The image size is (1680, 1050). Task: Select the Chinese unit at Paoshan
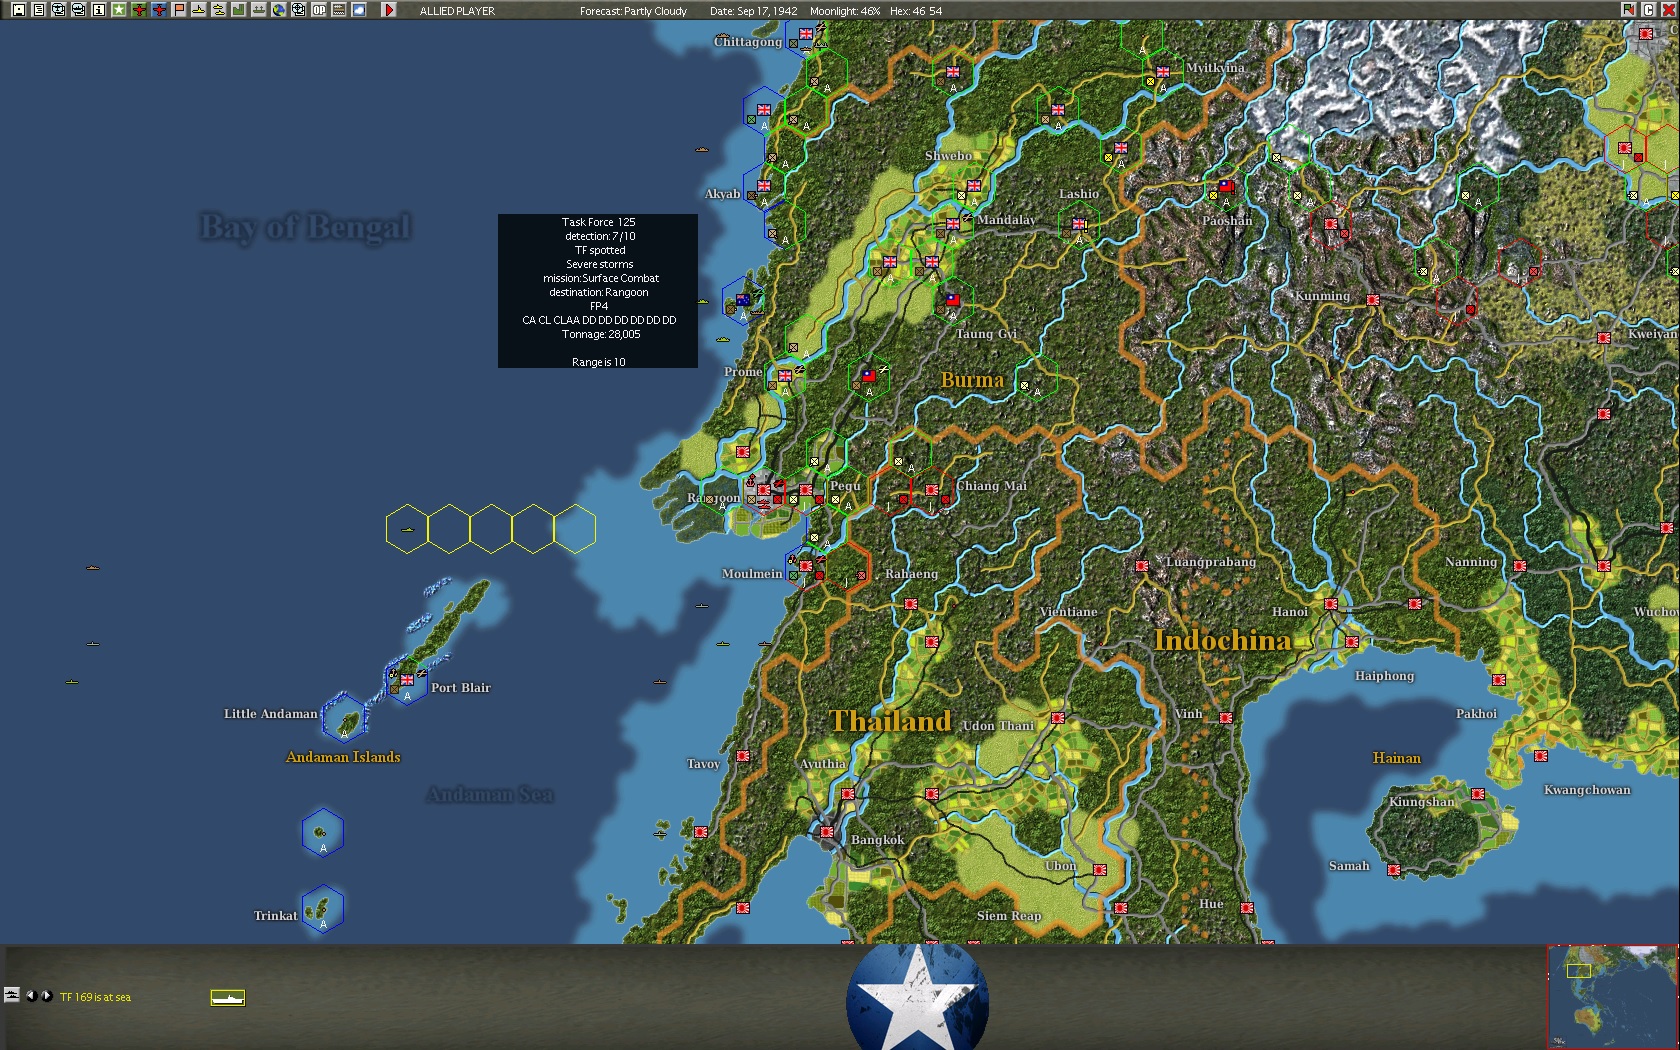pos(1226,187)
